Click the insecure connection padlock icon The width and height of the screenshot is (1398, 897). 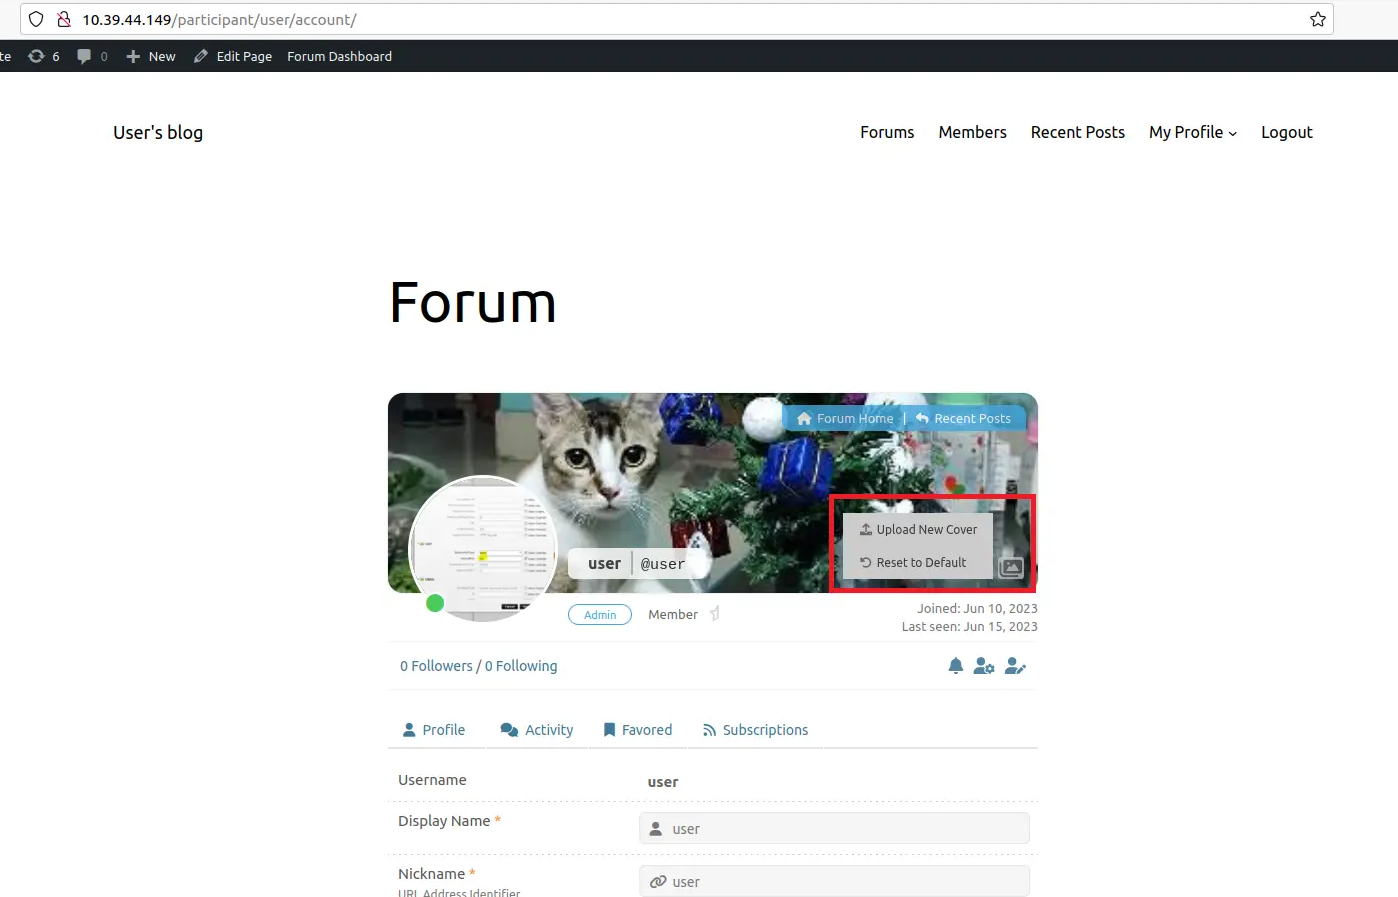click(x=64, y=19)
